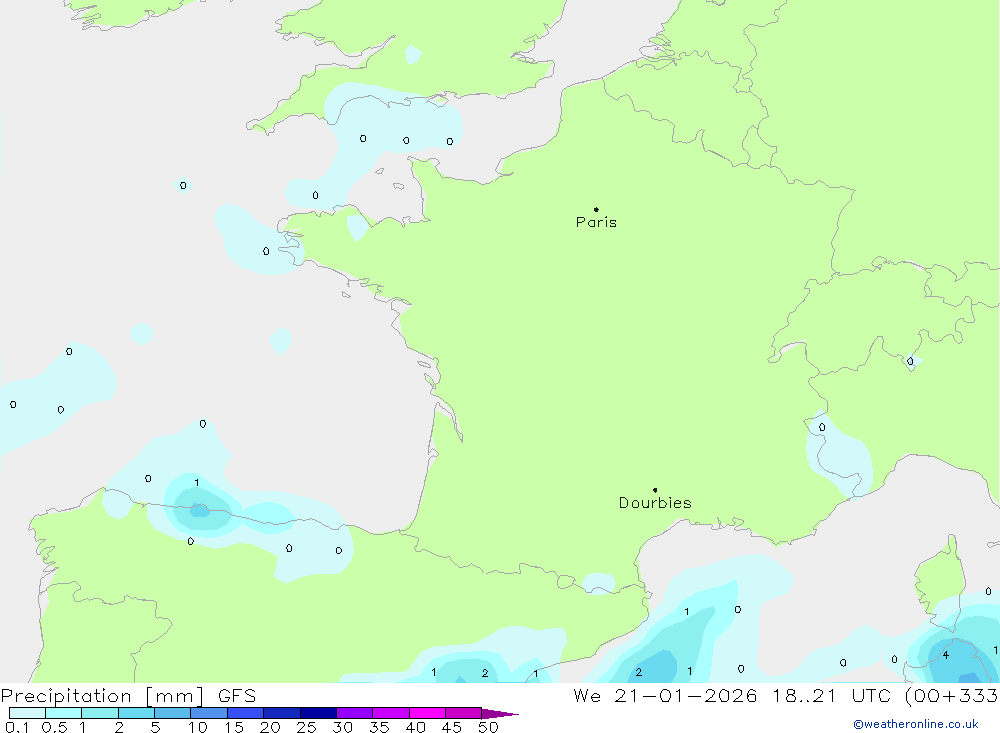1000x733 pixels.
Task: Pick the 45–50 mm legend swatch
Action: pyautogui.click(x=463, y=713)
